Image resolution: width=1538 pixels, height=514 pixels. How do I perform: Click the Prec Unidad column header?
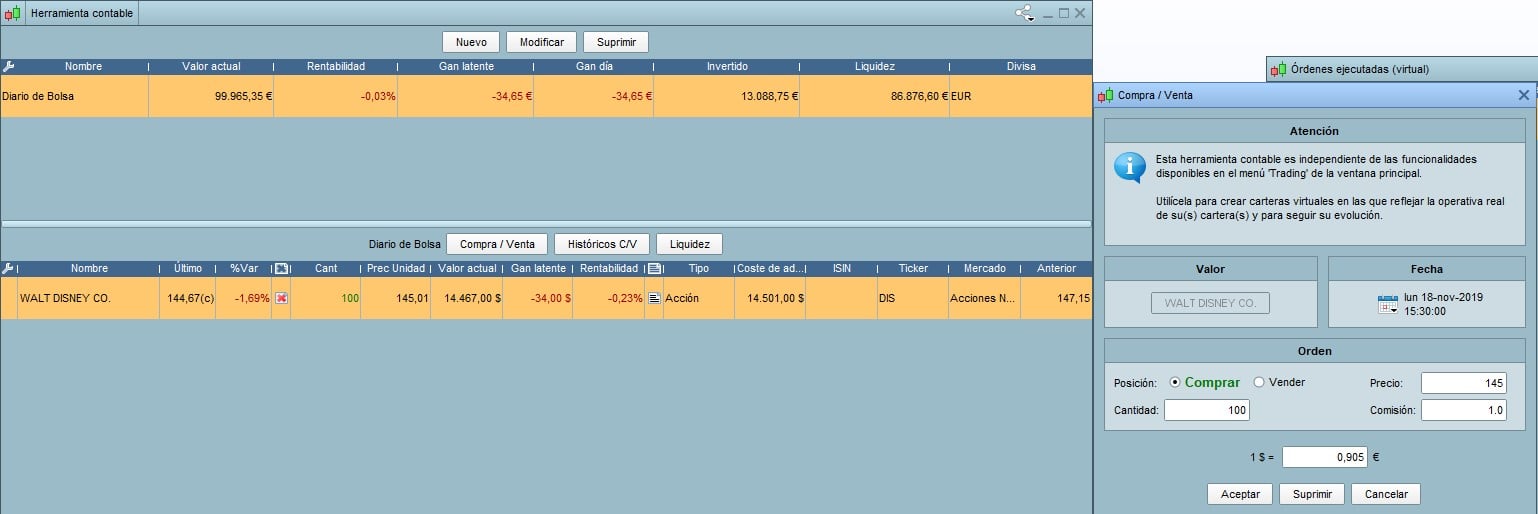tap(396, 269)
